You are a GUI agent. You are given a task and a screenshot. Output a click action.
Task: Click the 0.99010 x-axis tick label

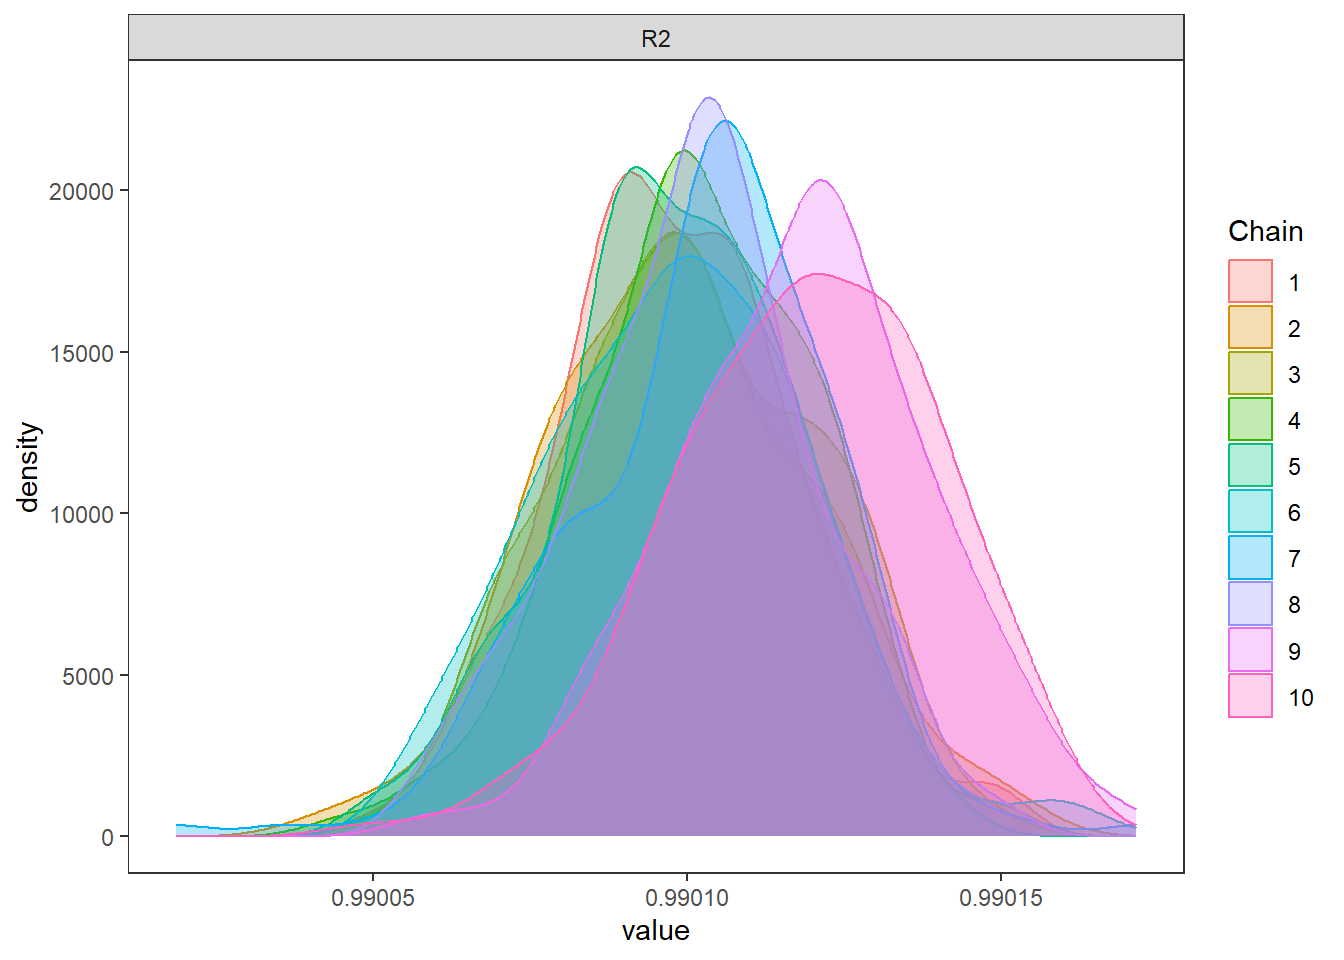pos(687,898)
